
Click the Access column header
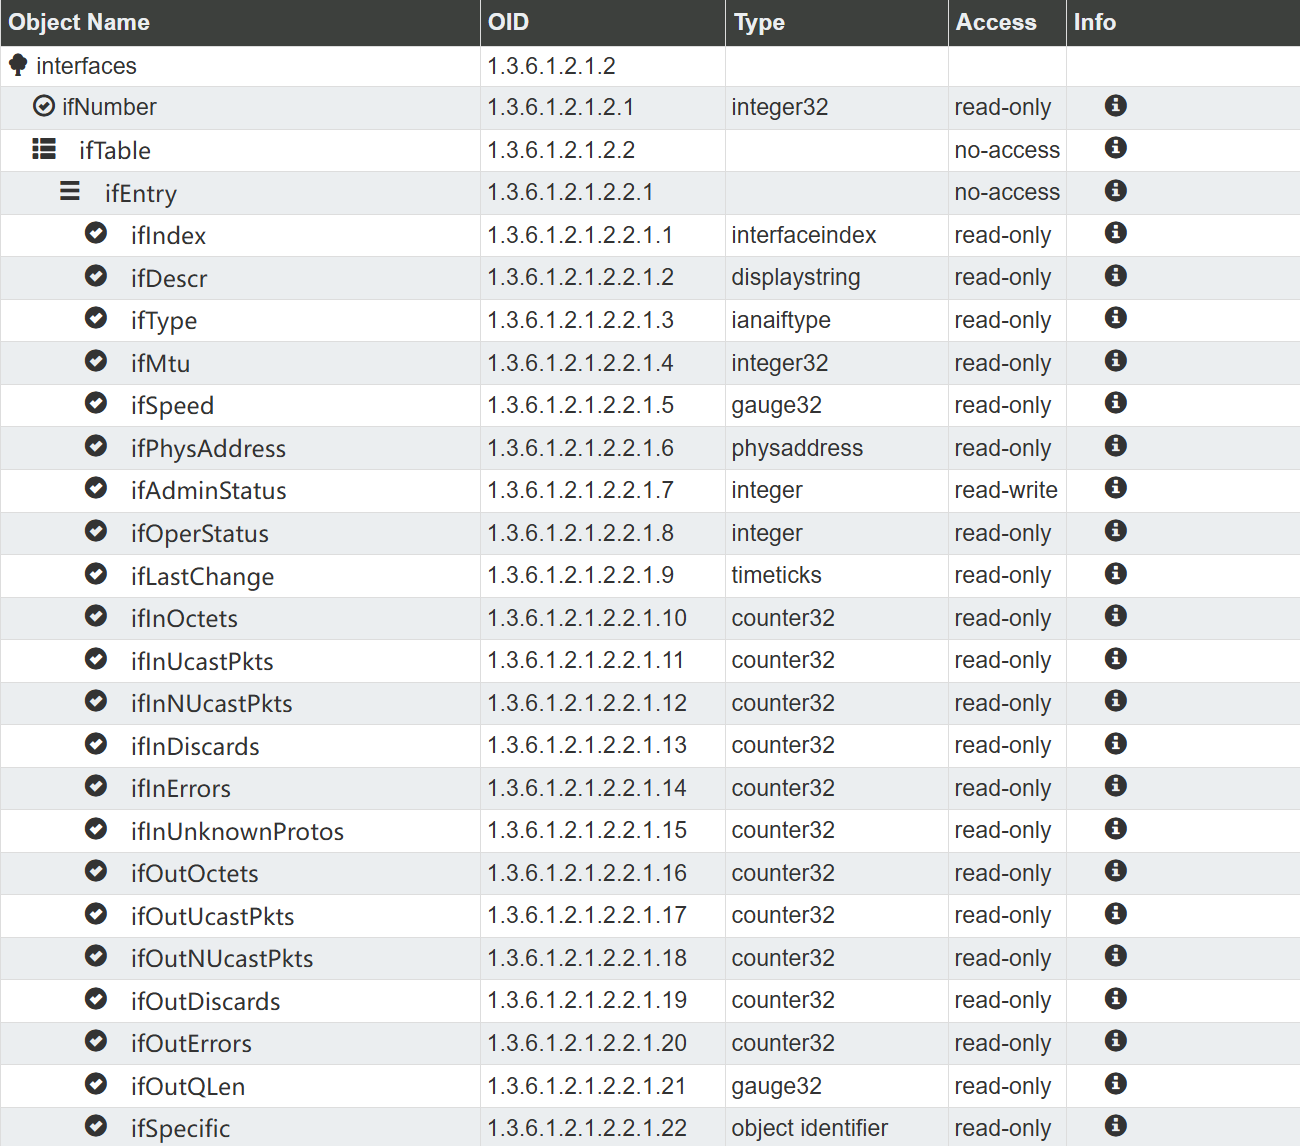pyautogui.click(x=996, y=22)
